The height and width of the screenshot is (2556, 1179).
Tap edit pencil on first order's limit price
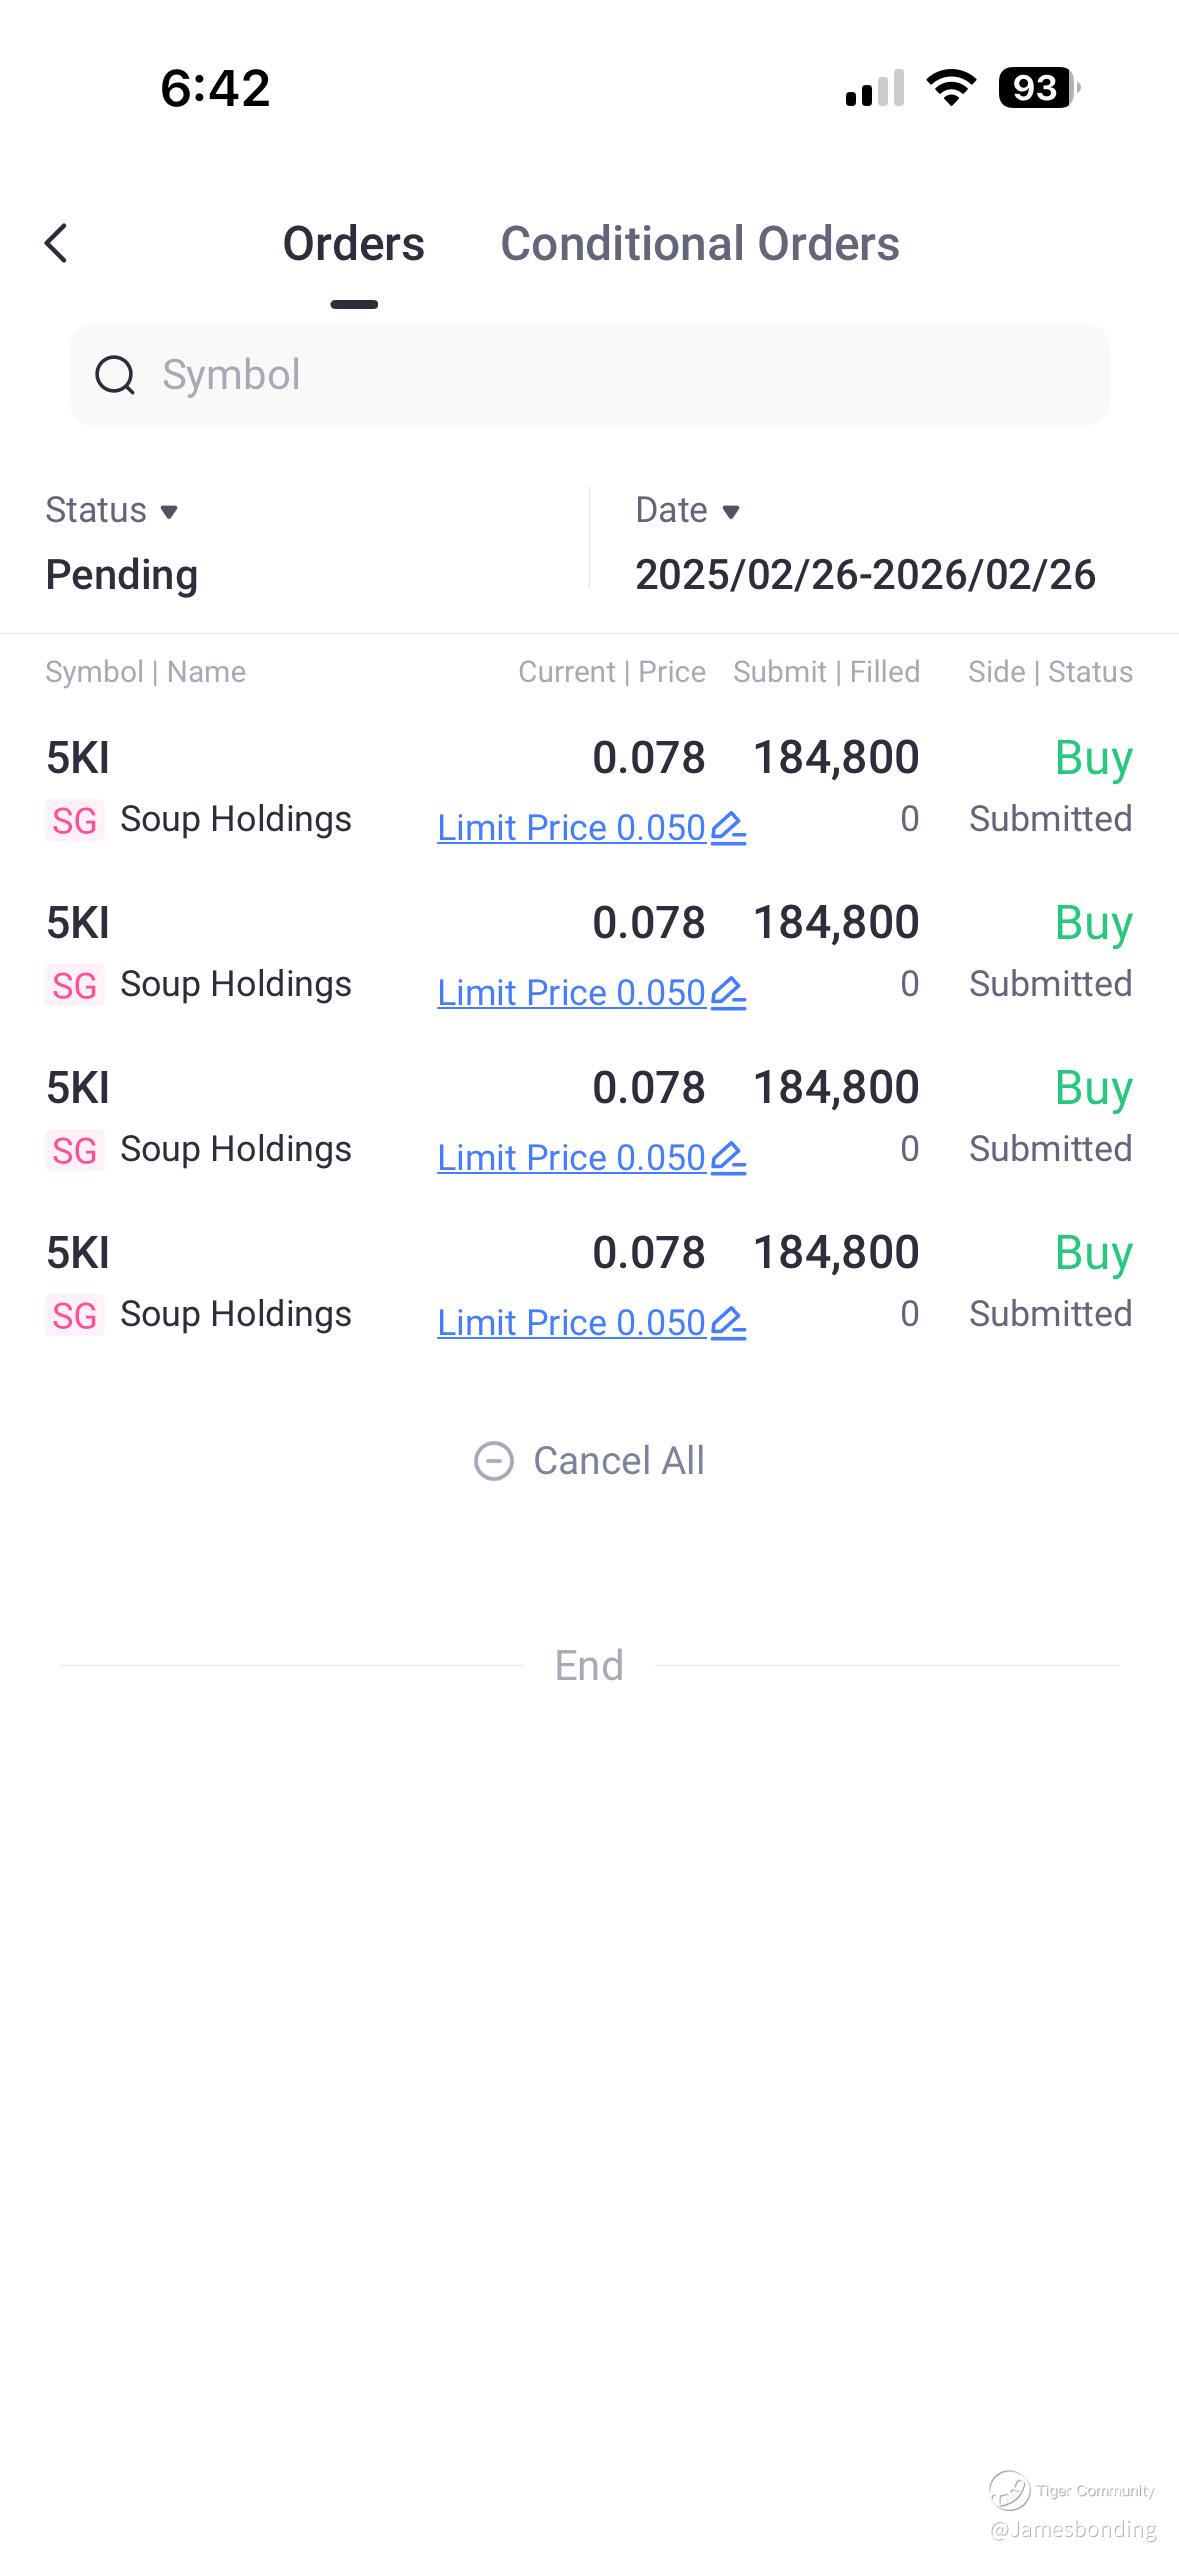point(728,828)
